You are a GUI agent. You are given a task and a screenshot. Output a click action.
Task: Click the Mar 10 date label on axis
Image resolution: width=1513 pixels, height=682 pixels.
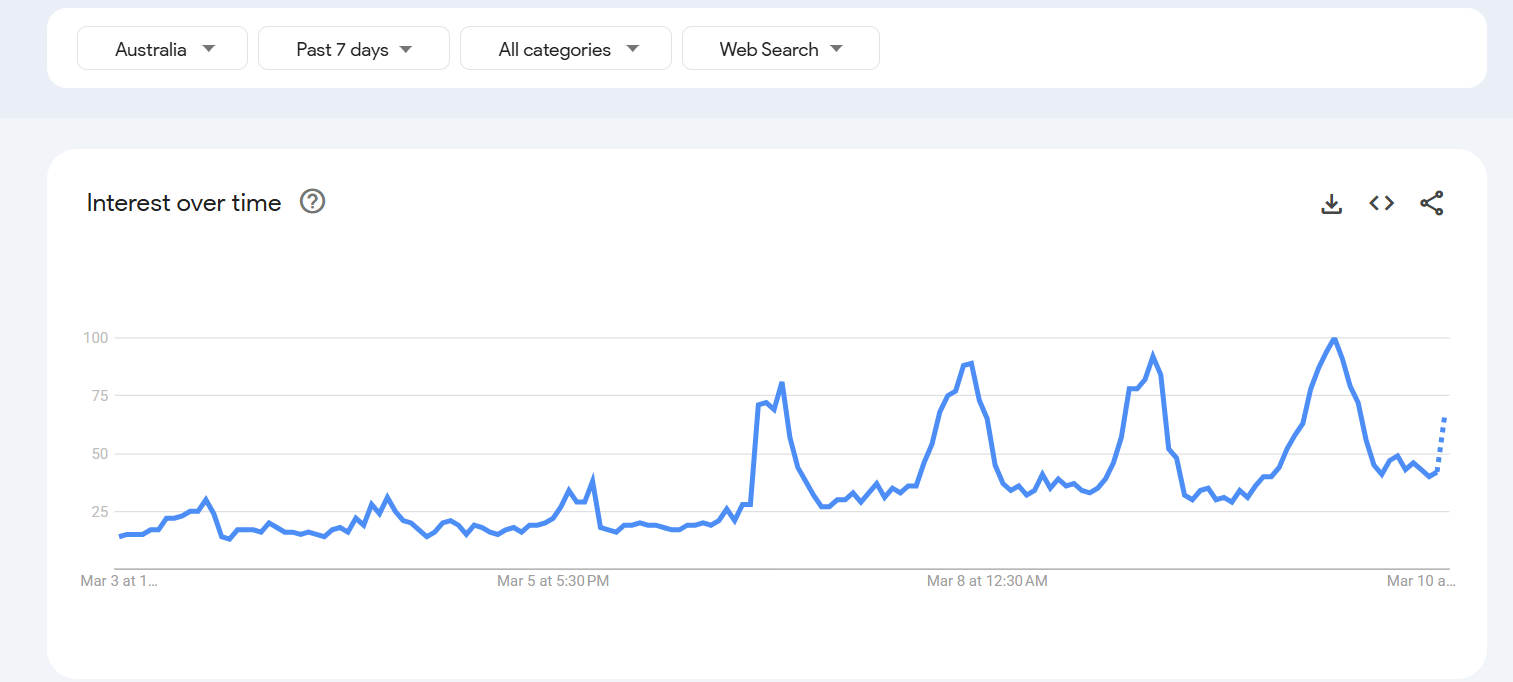[x=1420, y=581]
